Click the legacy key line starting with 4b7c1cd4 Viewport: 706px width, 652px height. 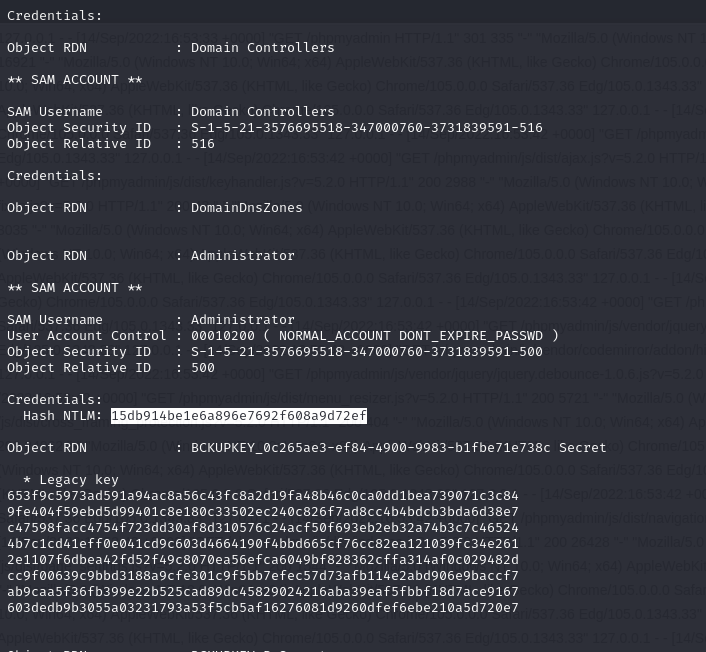[x=262, y=544]
